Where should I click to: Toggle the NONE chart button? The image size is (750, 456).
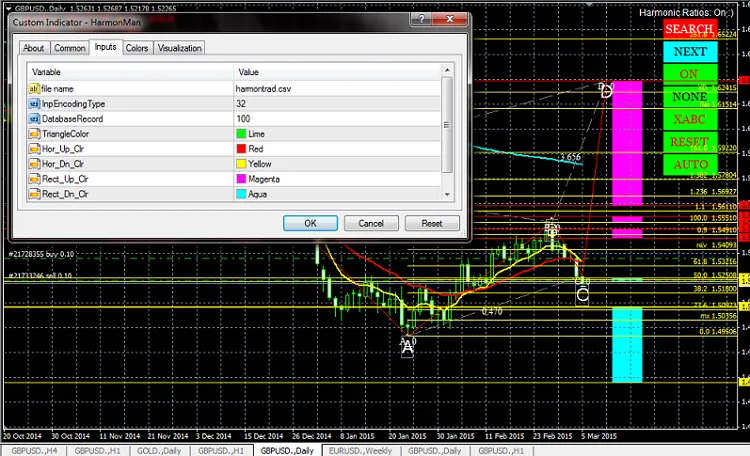[x=690, y=97]
